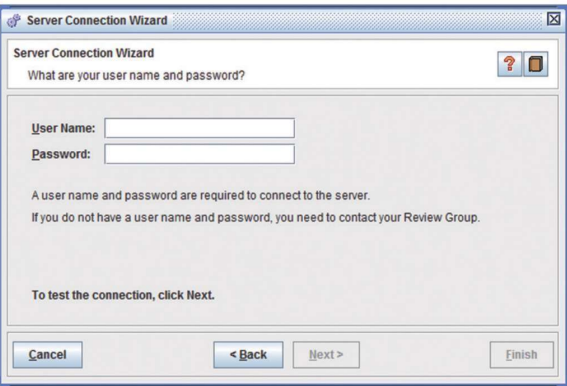Open the handbook book icon
The height and width of the screenshot is (386, 567).
[536, 64]
